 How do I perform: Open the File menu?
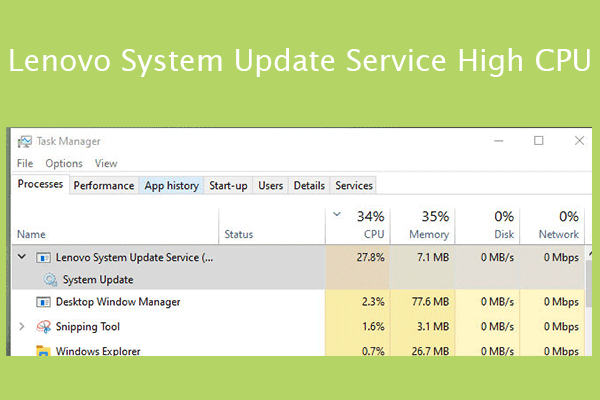click(x=25, y=163)
